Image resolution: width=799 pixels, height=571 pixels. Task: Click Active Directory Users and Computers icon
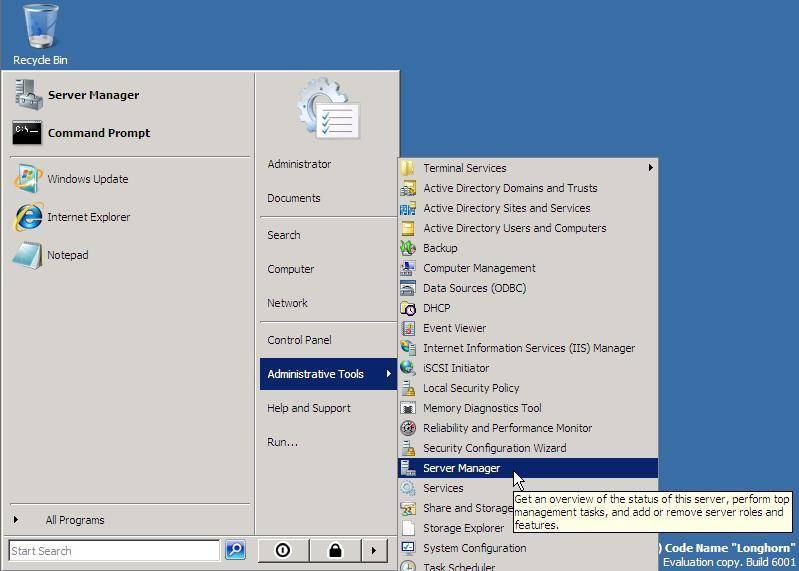coord(408,228)
